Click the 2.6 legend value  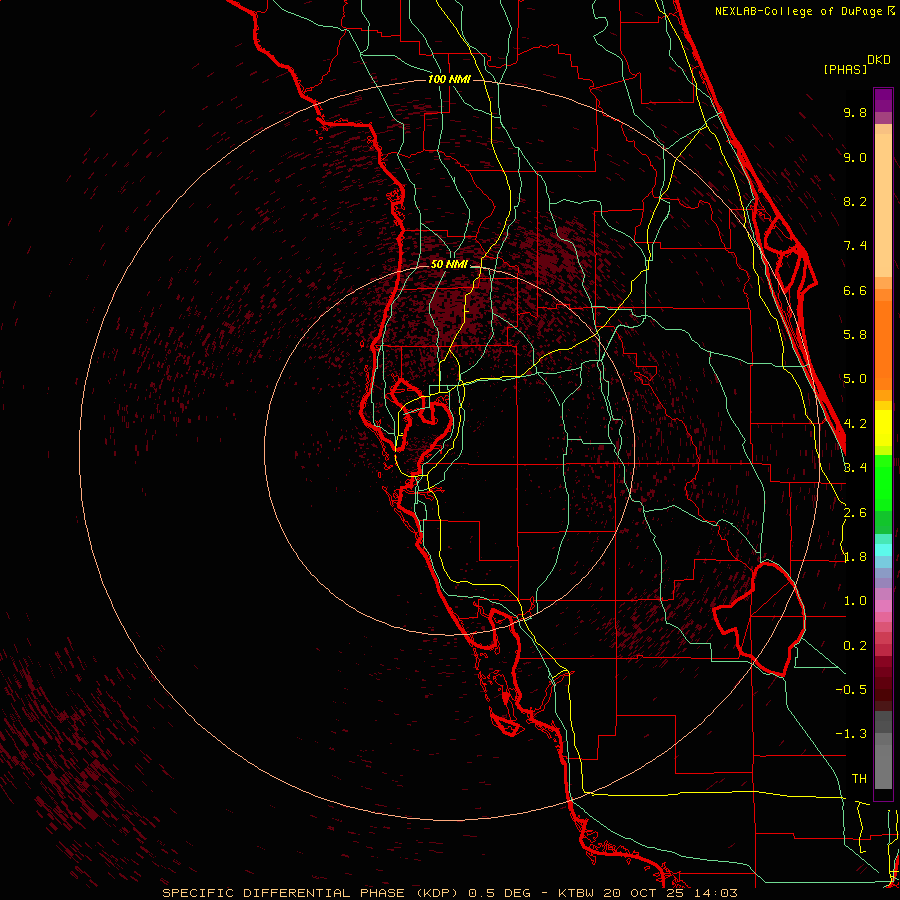(x=855, y=513)
